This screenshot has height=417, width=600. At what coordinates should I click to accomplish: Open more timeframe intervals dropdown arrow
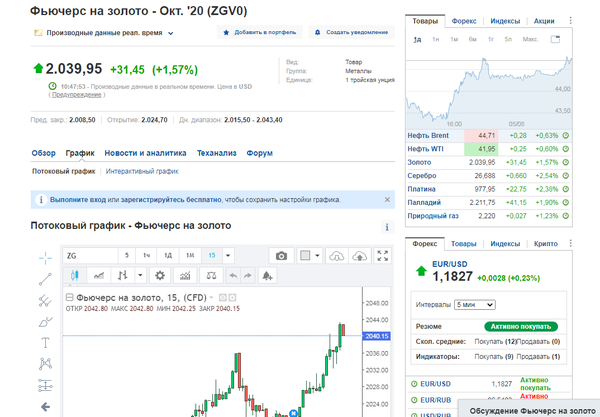(x=228, y=256)
